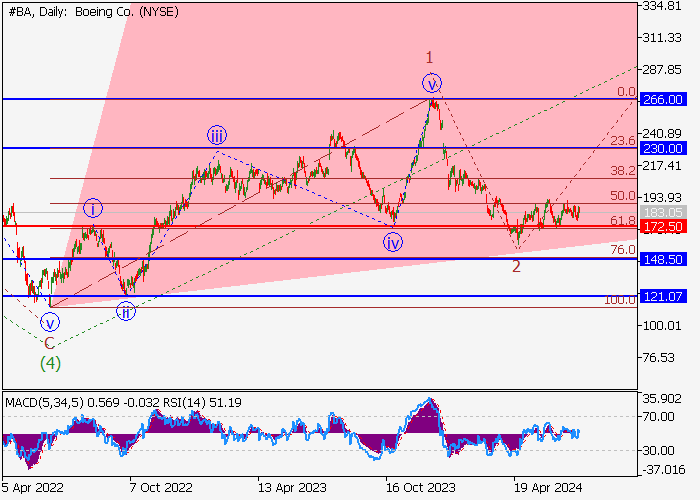This screenshot has width=700, height=500.
Task: Click the 311.33 price axis value
Action: pos(662,38)
